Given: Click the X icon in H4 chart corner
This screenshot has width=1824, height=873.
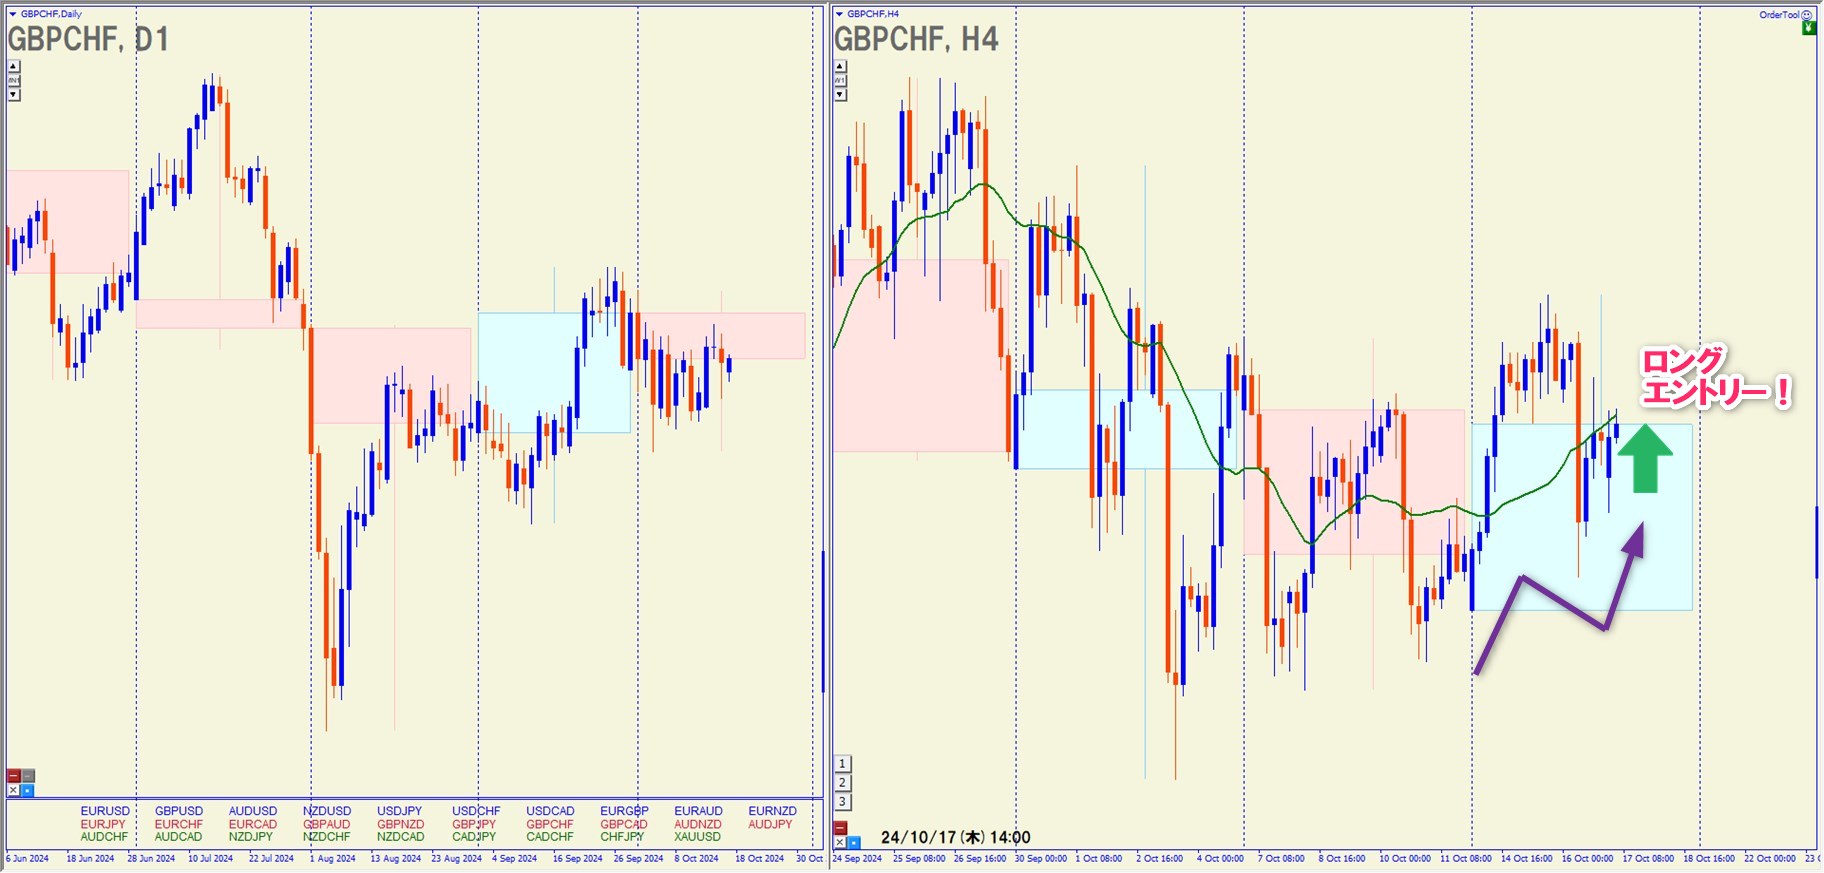Looking at the screenshot, I should pos(840,842).
